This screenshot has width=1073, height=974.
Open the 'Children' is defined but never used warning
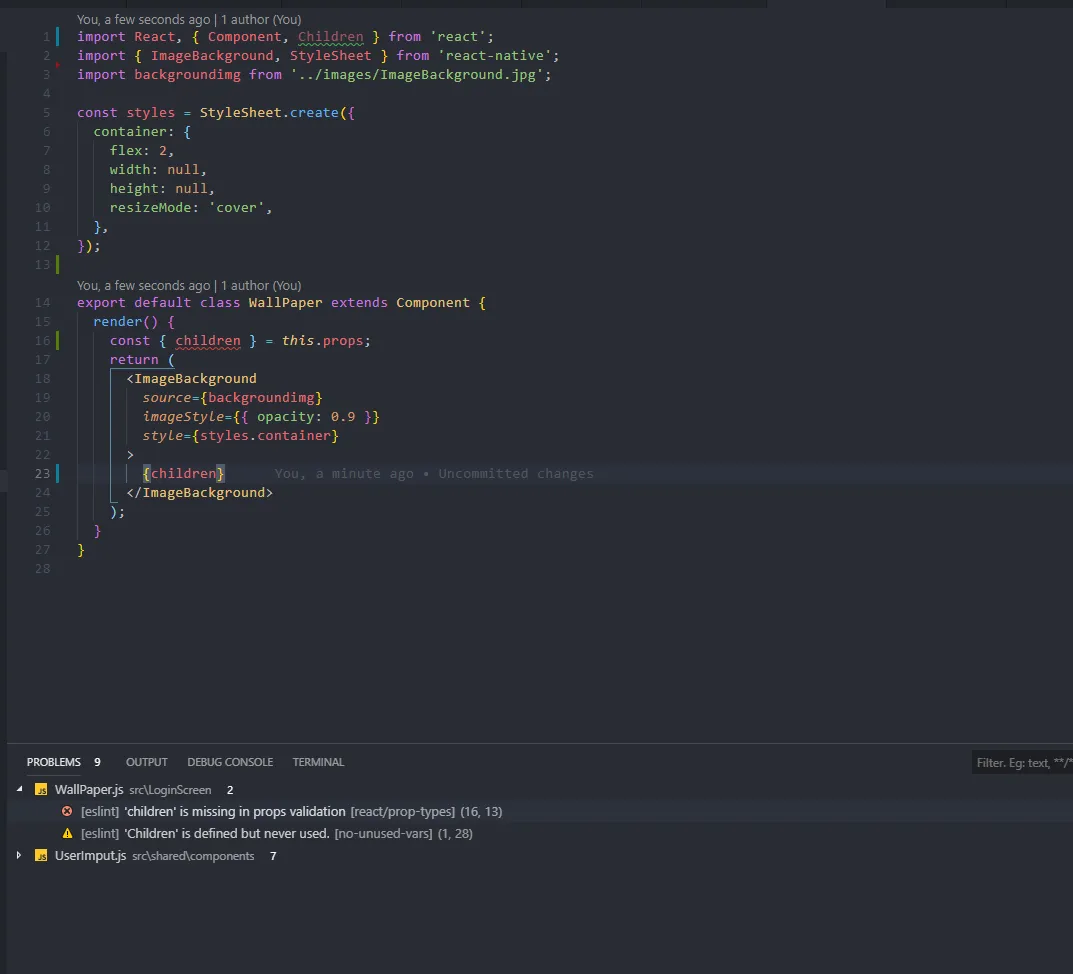[x=276, y=834]
